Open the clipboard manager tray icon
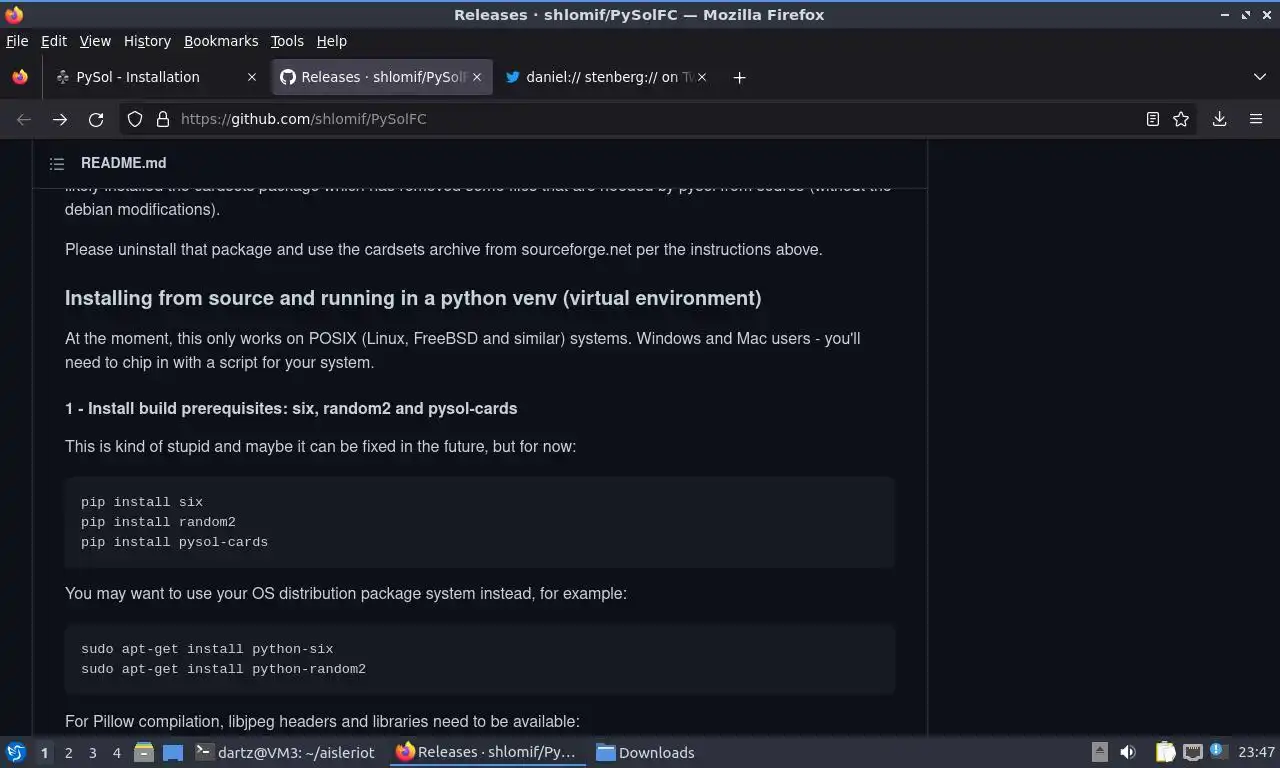Viewport: 1280px width, 768px height. [x=1165, y=752]
